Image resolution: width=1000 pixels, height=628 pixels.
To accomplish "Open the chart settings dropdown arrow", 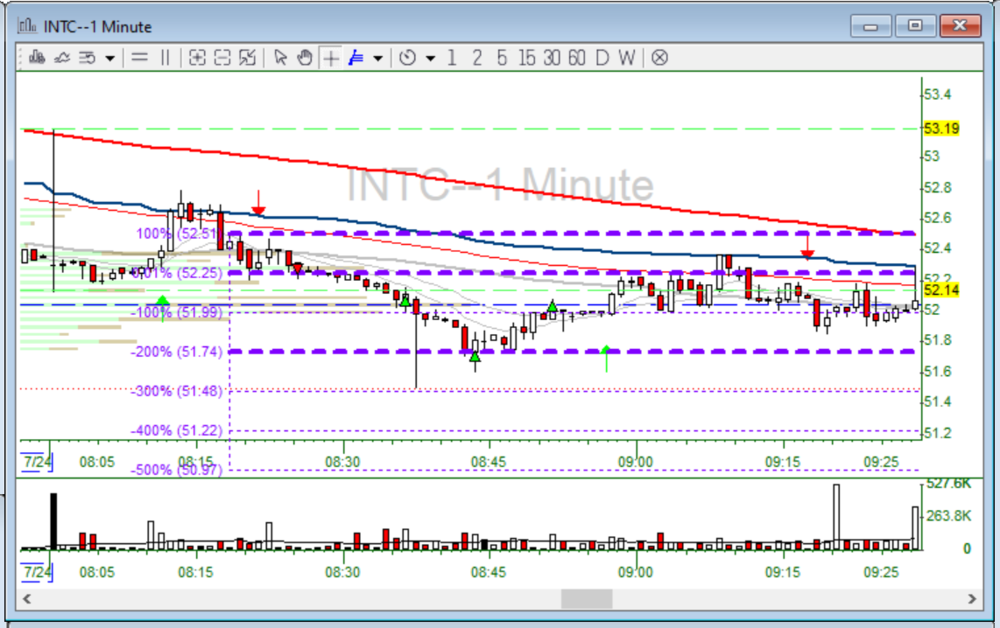I will [x=109, y=58].
